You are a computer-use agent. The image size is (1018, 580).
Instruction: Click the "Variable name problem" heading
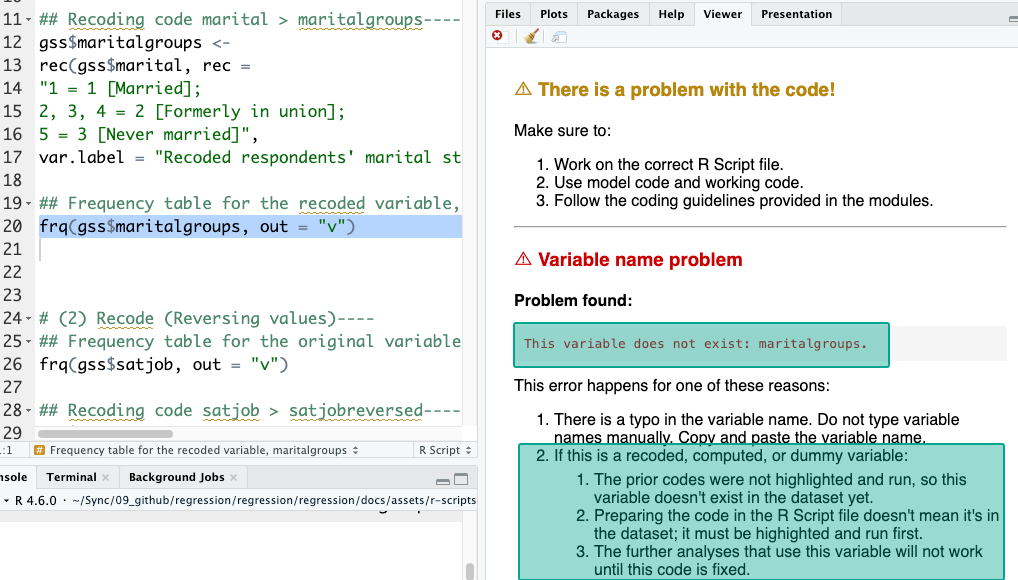click(640, 260)
